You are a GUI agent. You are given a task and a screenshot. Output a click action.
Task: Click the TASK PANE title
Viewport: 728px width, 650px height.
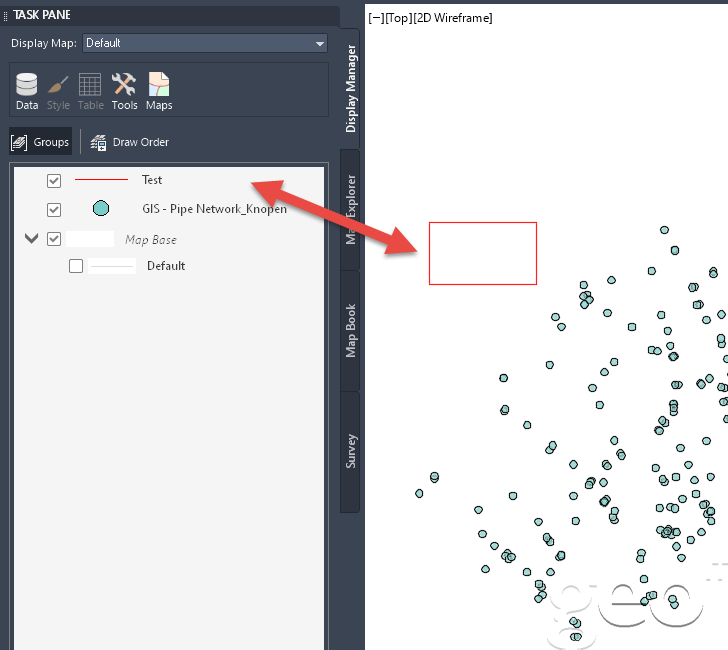click(x=42, y=15)
